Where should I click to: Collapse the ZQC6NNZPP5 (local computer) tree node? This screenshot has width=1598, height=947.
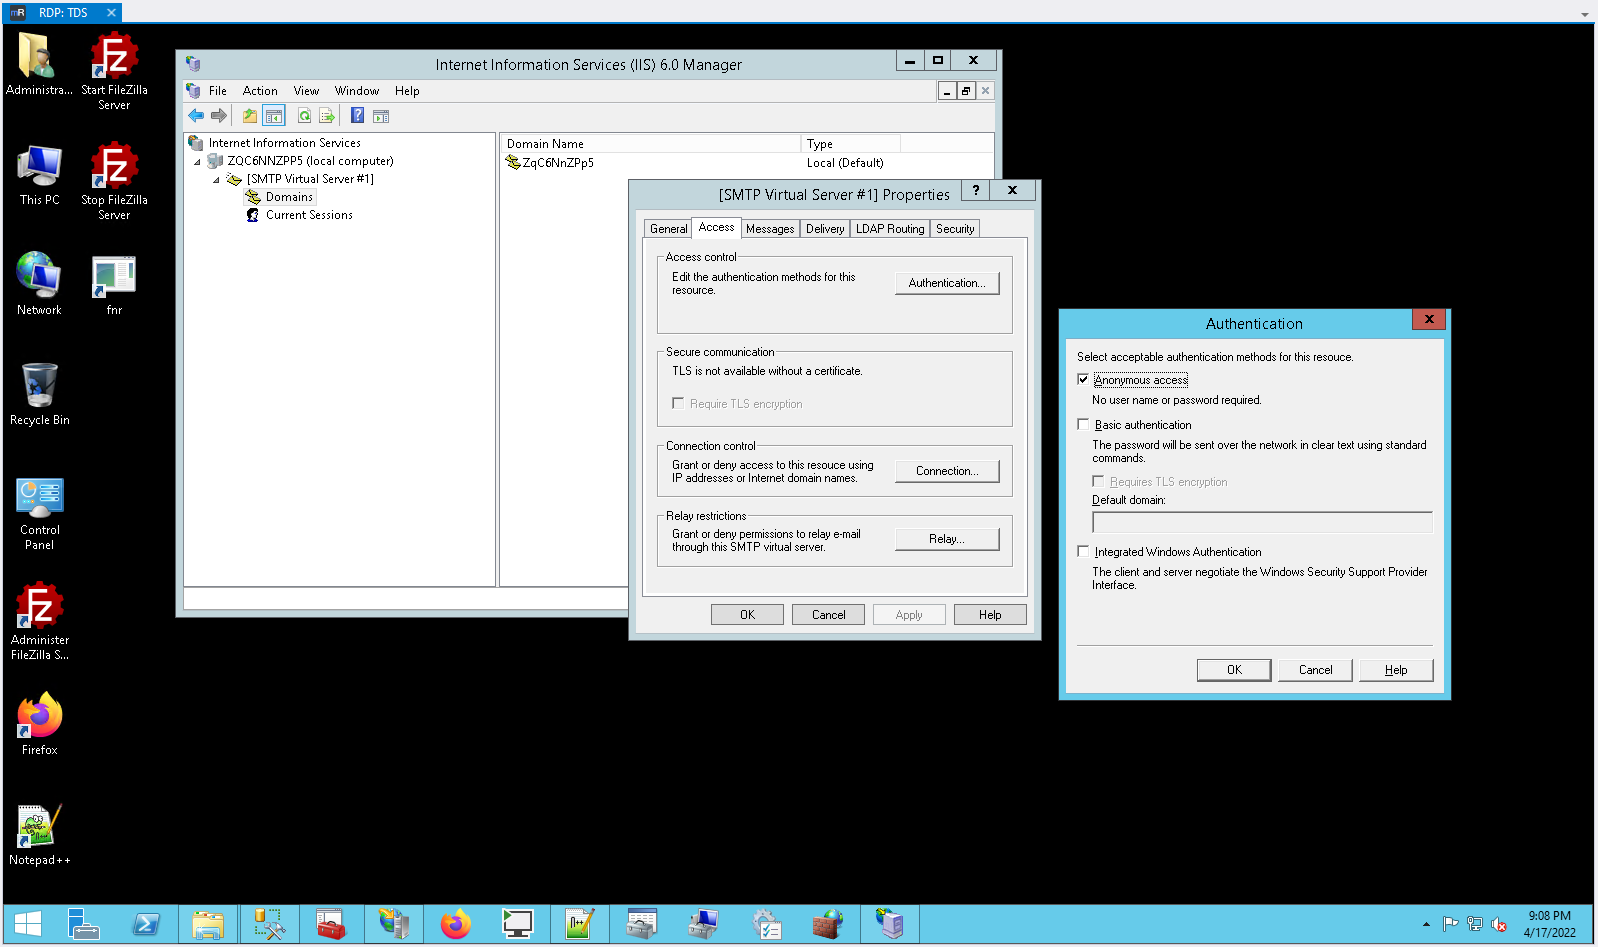197,162
